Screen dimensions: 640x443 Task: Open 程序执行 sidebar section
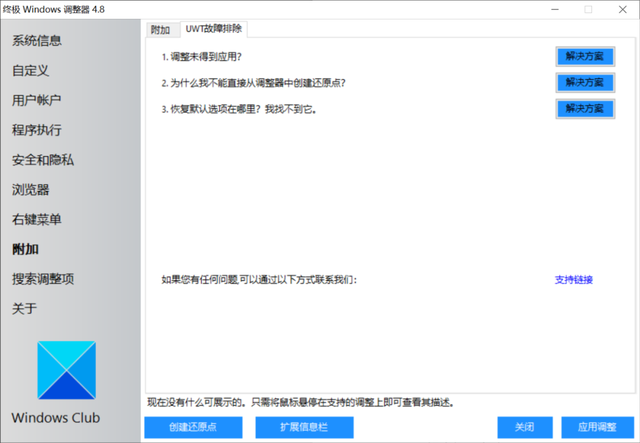coord(37,130)
